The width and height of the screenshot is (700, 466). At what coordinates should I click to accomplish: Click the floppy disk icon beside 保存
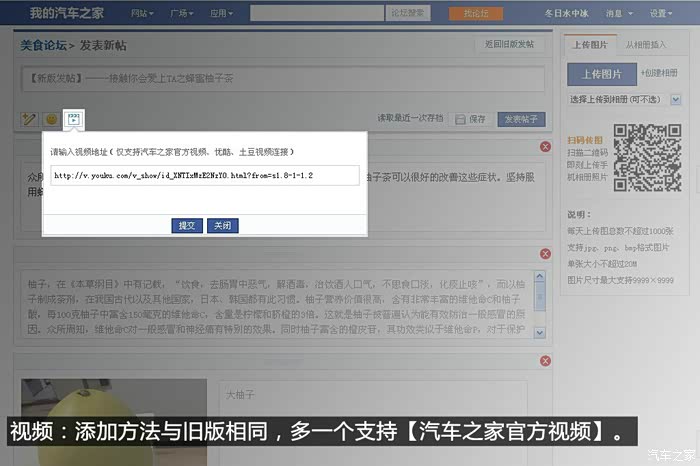tap(460, 119)
